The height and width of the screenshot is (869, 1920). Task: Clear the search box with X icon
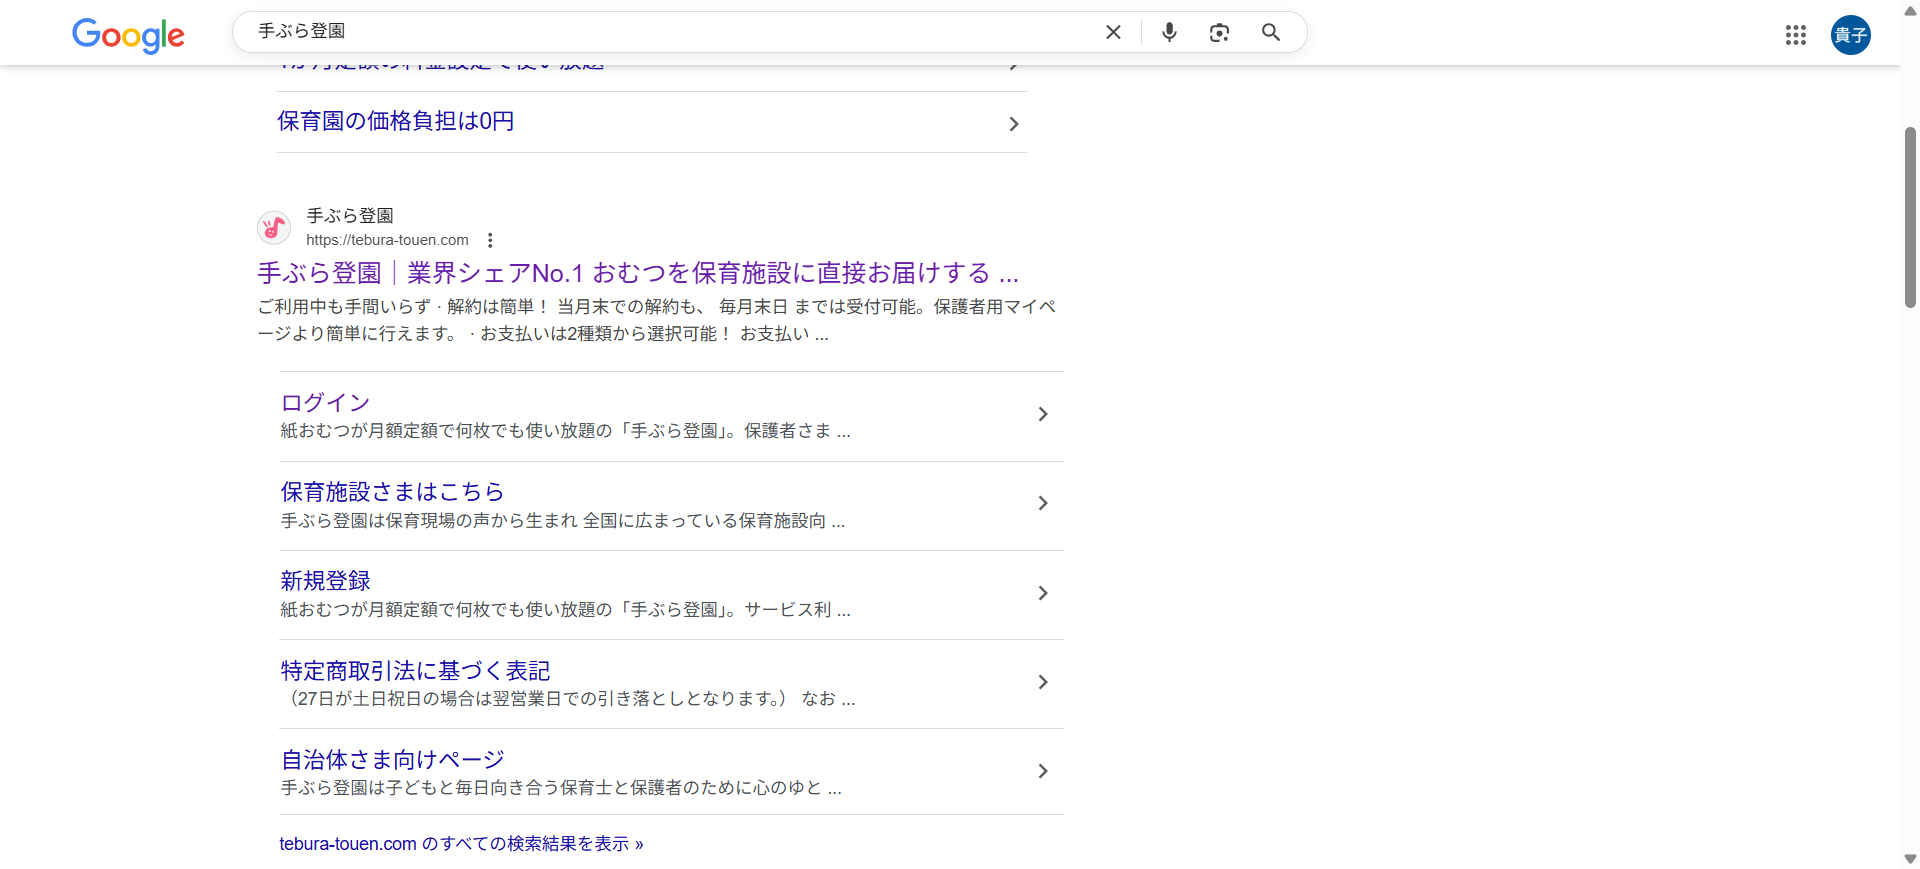point(1113,32)
